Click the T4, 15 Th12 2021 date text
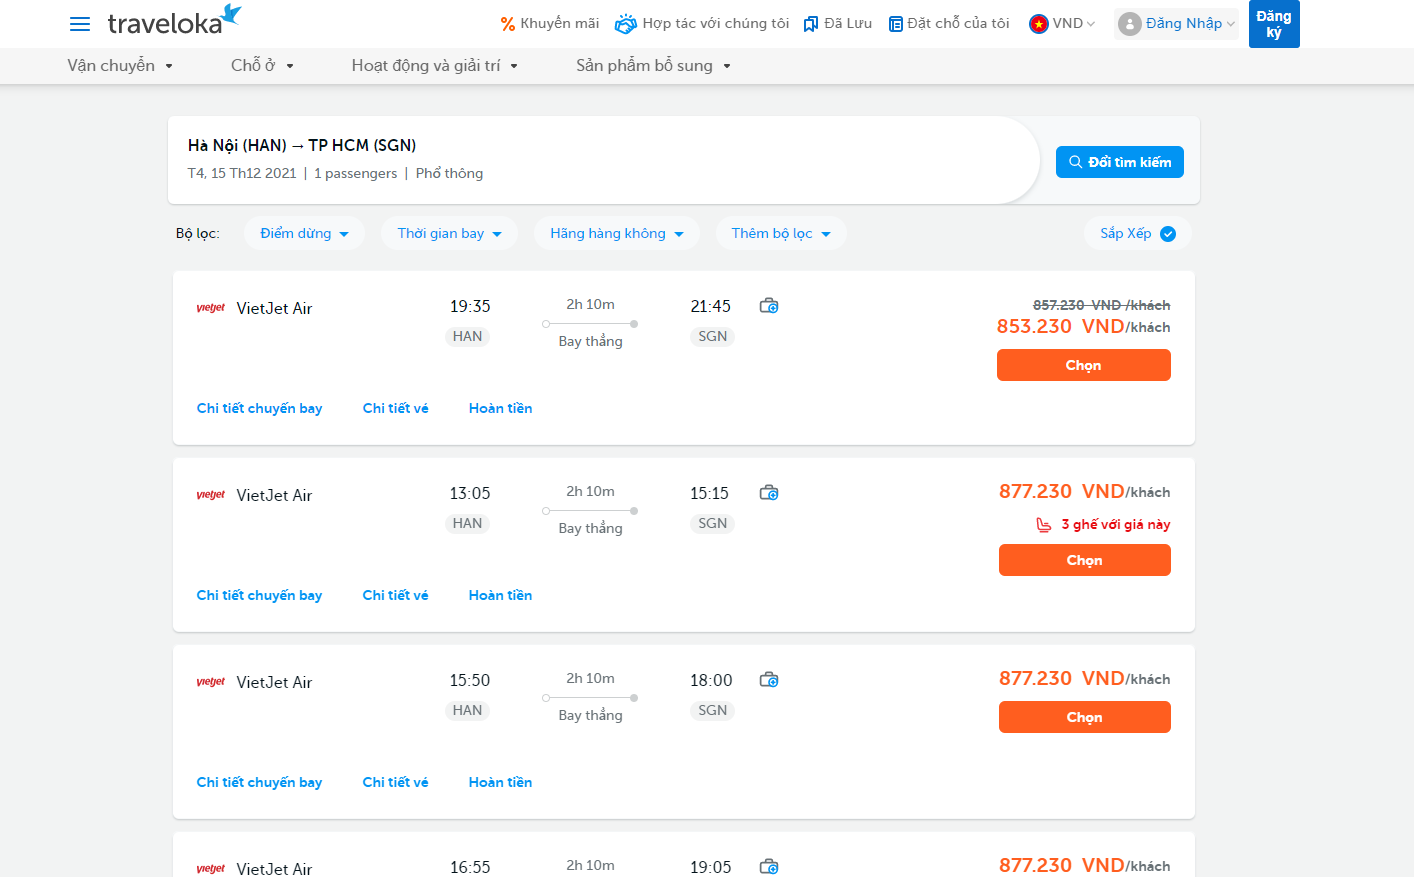Image resolution: width=1414 pixels, height=877 pixels. point(242,174)
